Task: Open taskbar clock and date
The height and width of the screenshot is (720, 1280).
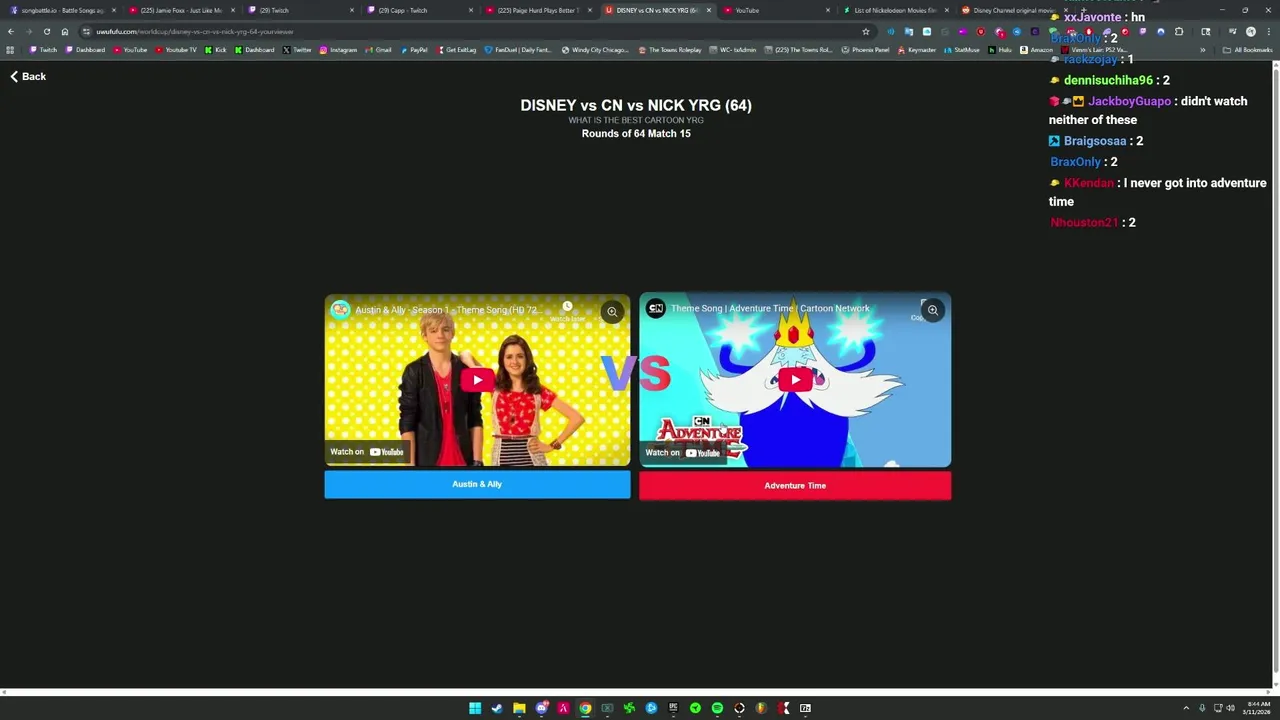Action: [x=1256, y=708]
